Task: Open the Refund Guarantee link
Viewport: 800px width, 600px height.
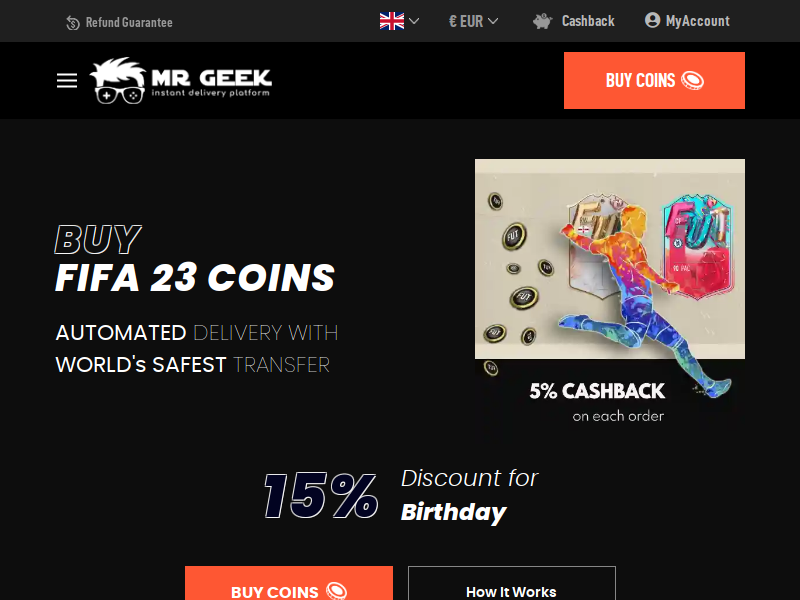Action: pyautogui.click(x=129, y=23)
